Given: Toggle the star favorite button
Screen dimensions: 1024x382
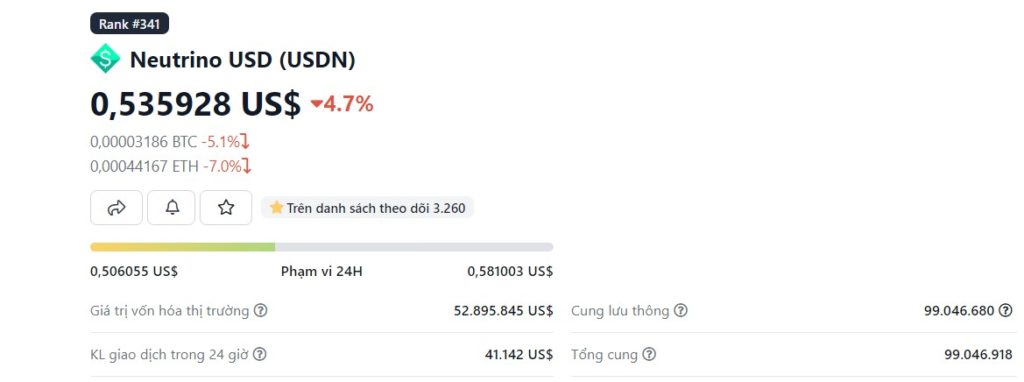Looking at the screenshot, I should (226, 208).
